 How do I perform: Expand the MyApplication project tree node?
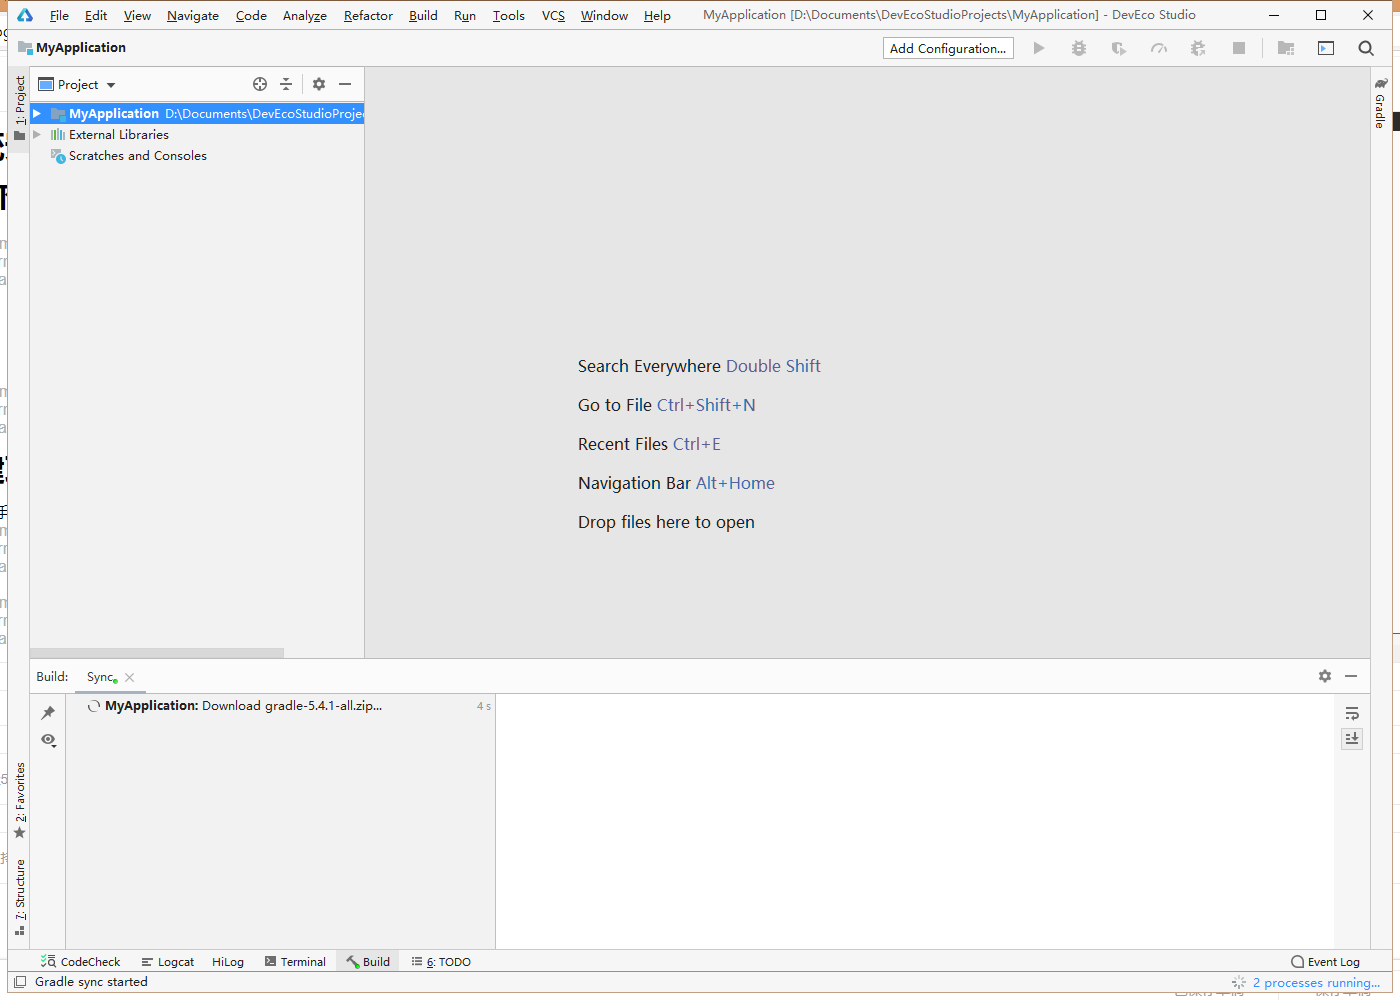pyautogui.click(x=37, y=114)
